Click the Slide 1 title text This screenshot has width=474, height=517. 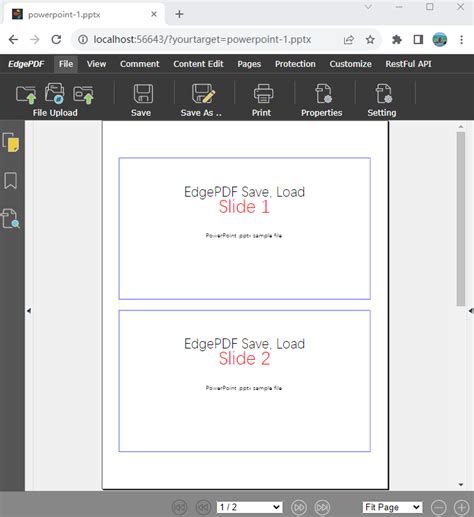click(244, 207)
